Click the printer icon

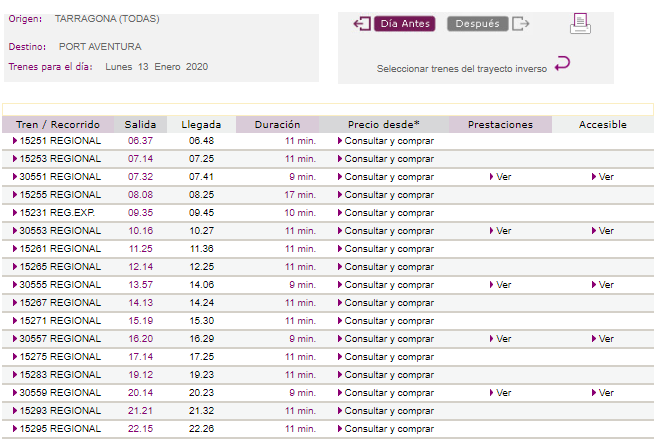coord(580,23)
